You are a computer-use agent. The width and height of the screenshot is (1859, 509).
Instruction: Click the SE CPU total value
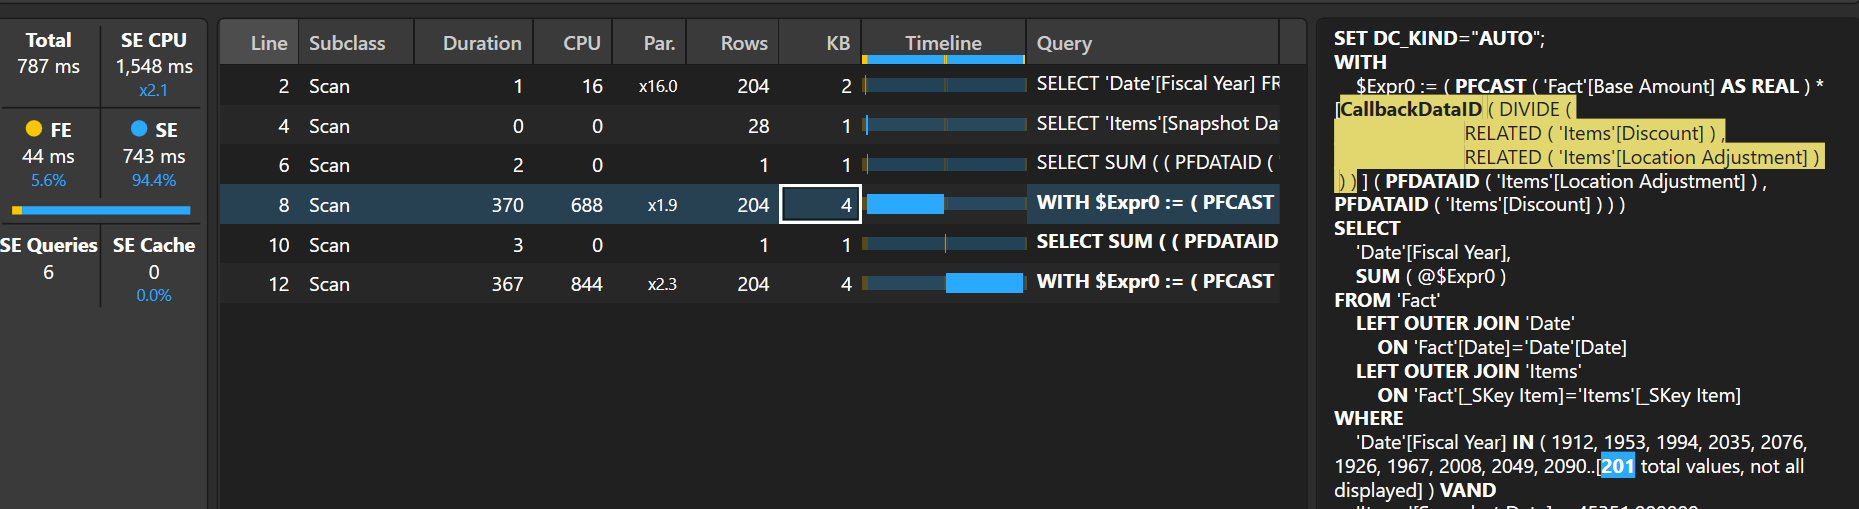154,66
